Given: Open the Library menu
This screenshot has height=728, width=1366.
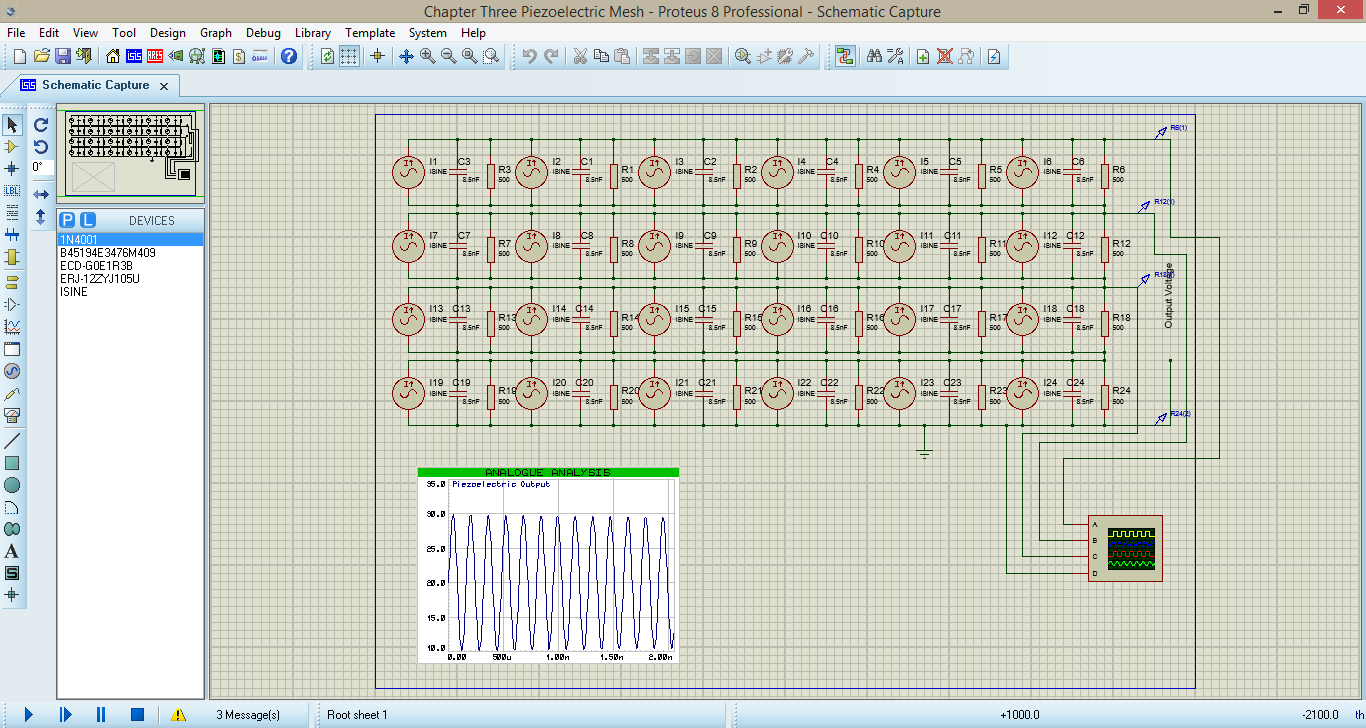Looking at the screenshot, I should [313, 32].
